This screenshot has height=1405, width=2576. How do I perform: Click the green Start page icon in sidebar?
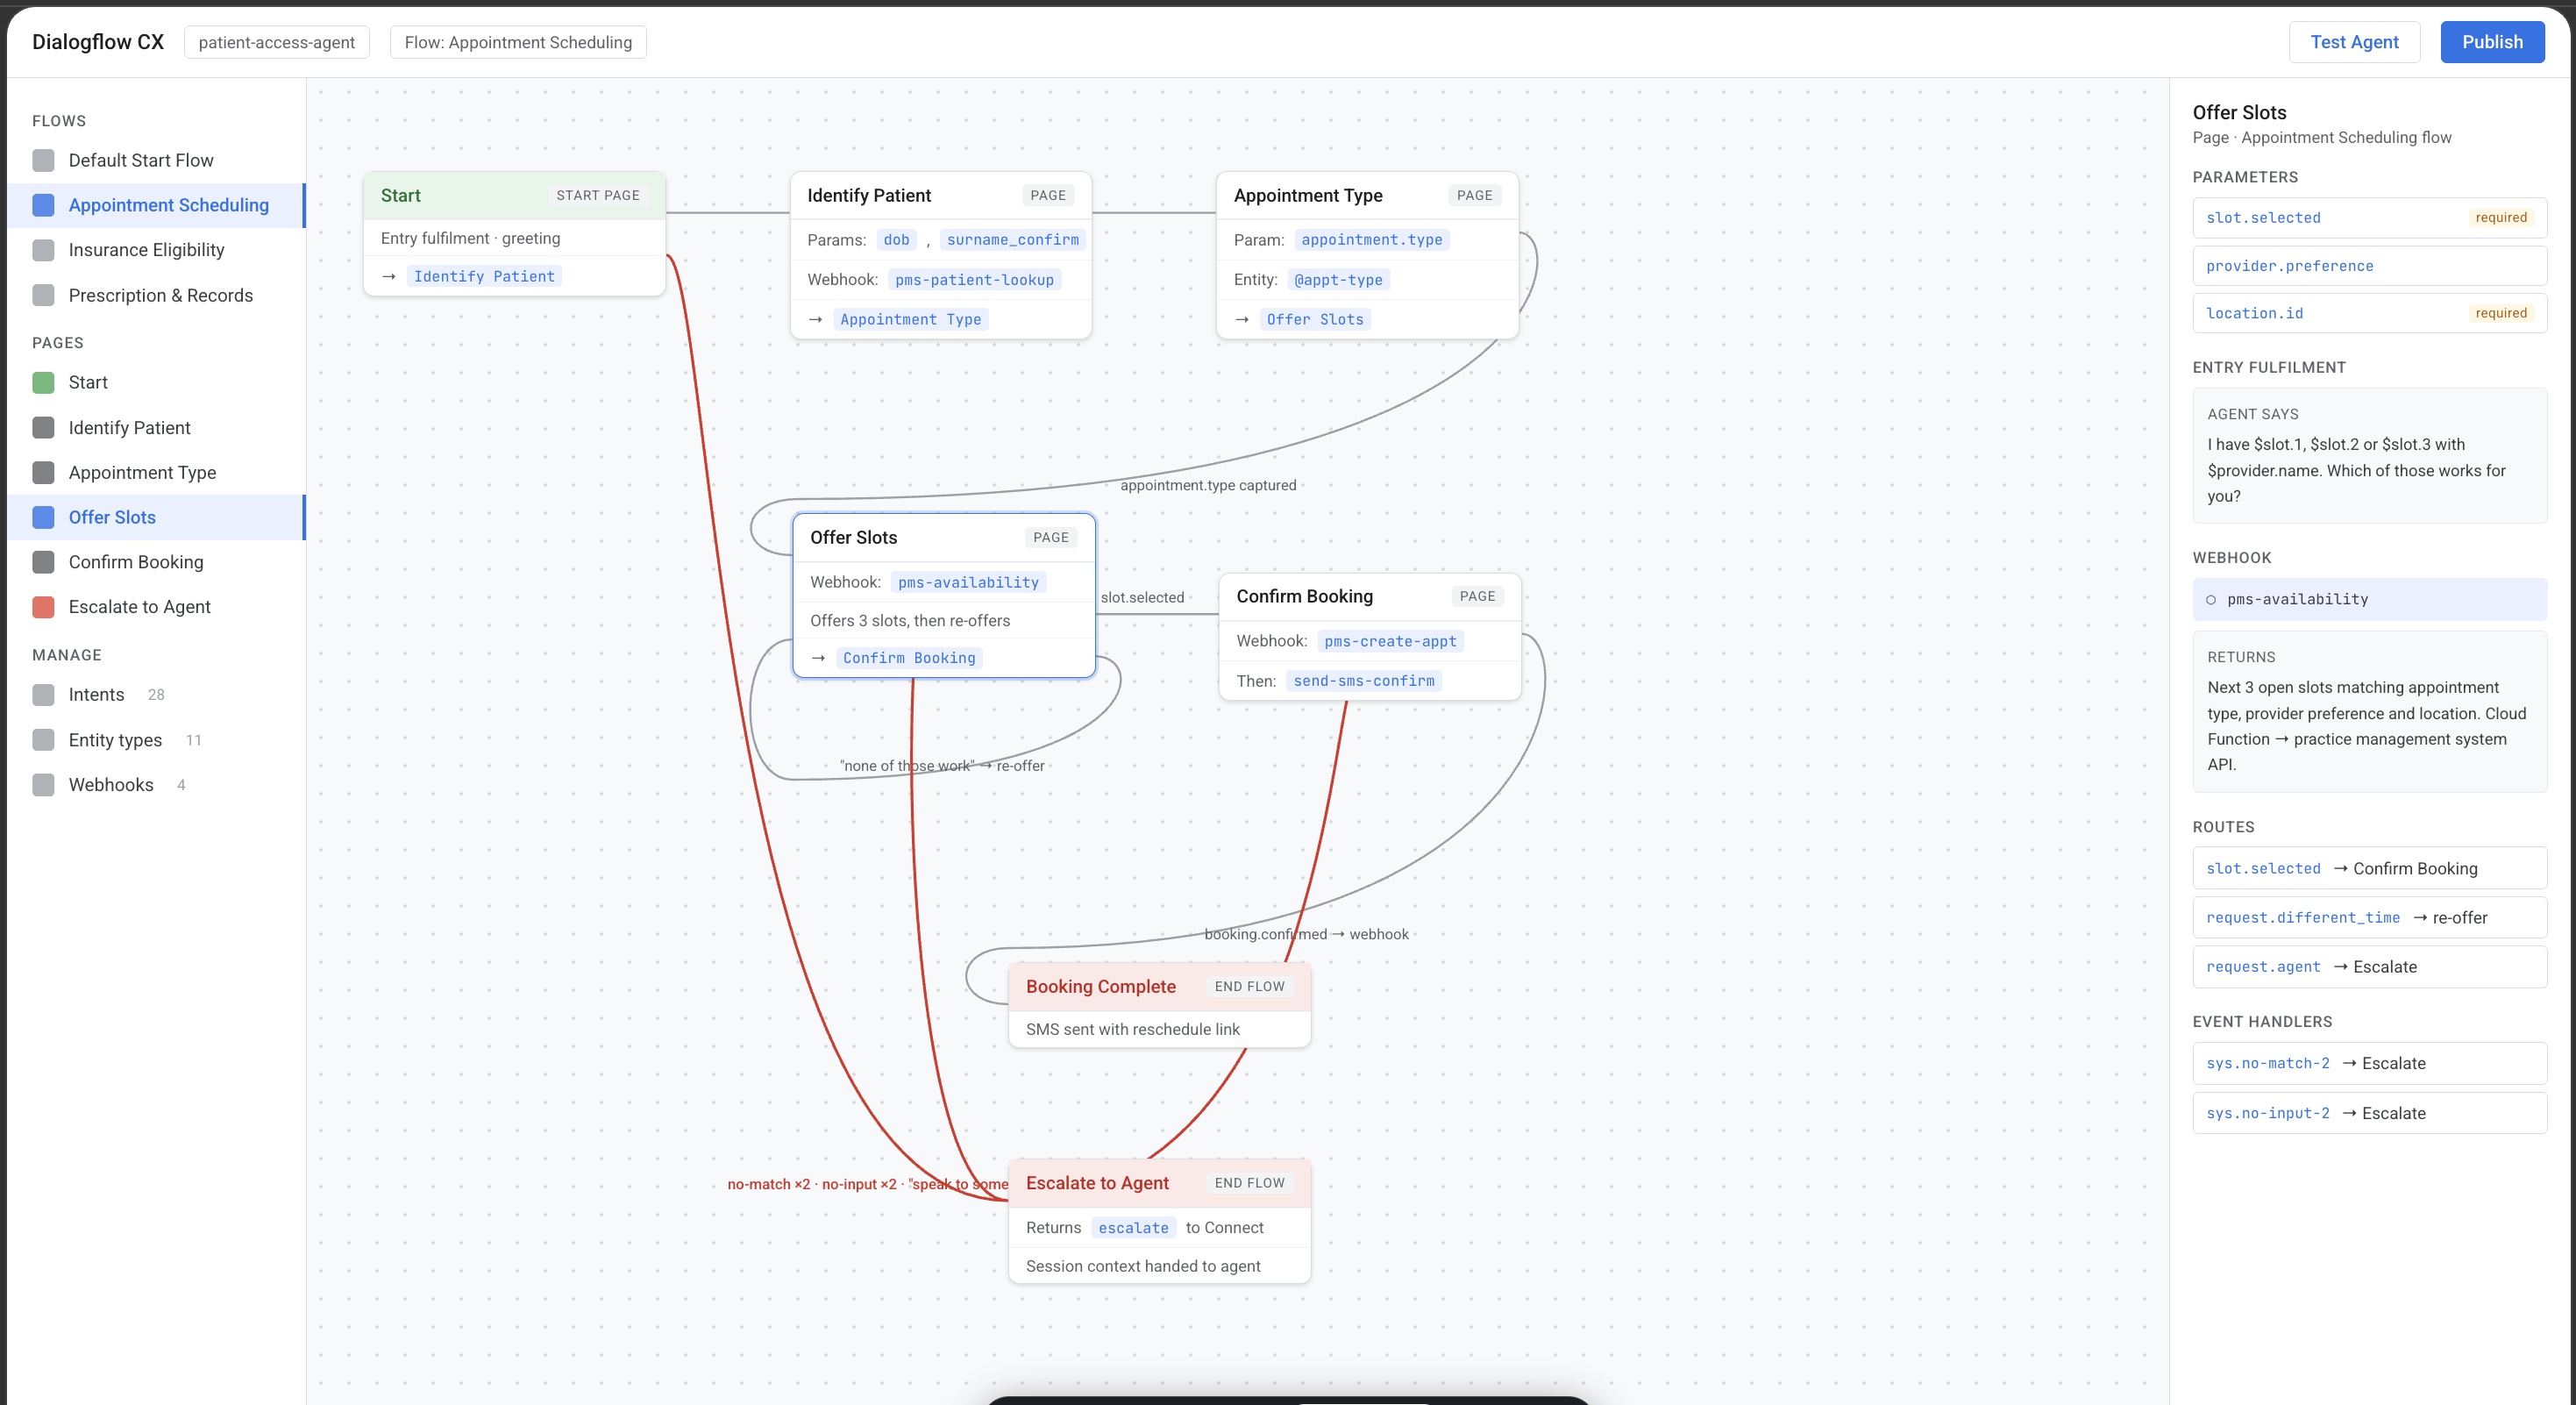coord(43,382)
